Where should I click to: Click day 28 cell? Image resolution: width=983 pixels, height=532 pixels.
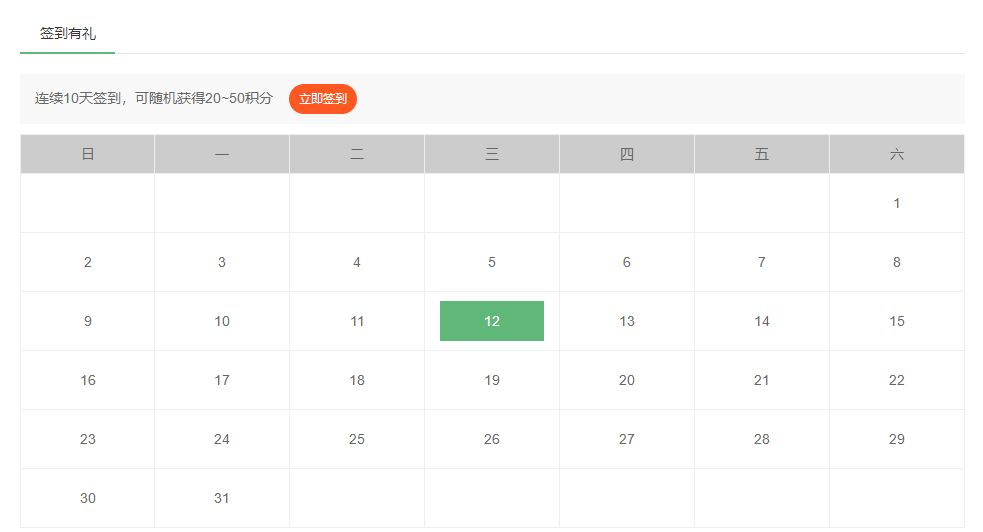[x=762, y=439]
